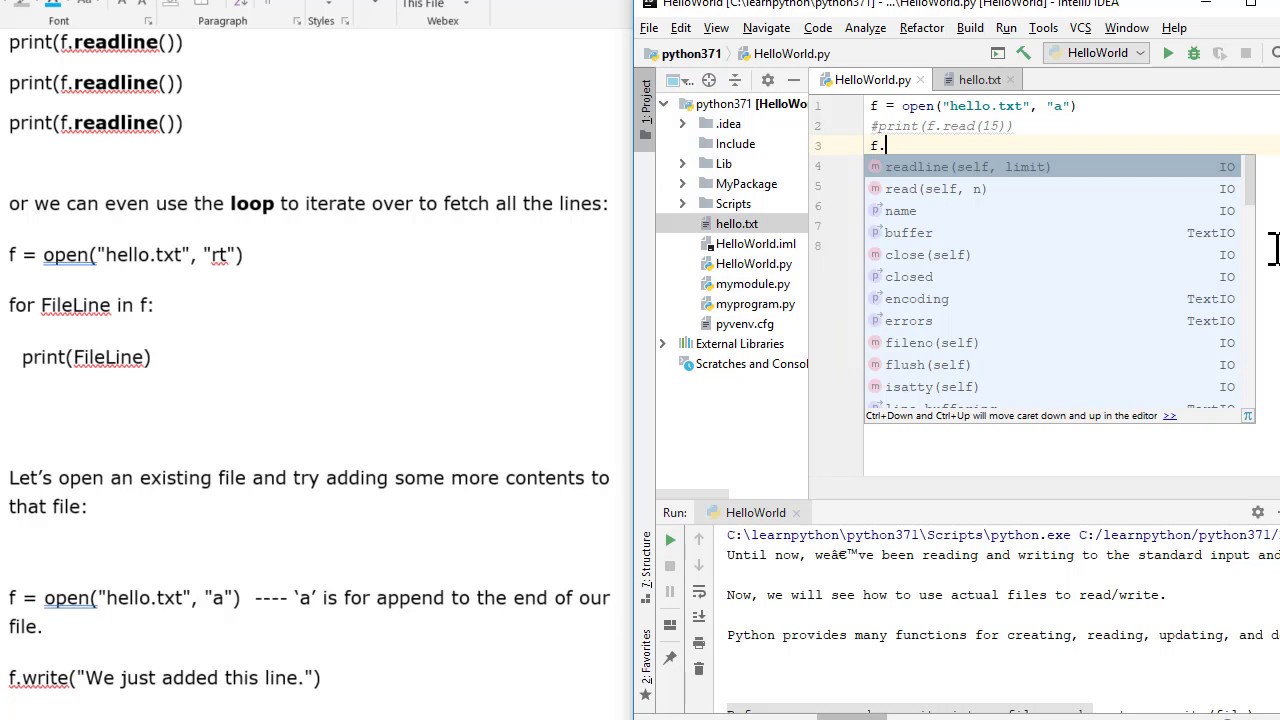Open Run panel settings gear
This screenshot has width=1280, height=720.
(1258, 512)
